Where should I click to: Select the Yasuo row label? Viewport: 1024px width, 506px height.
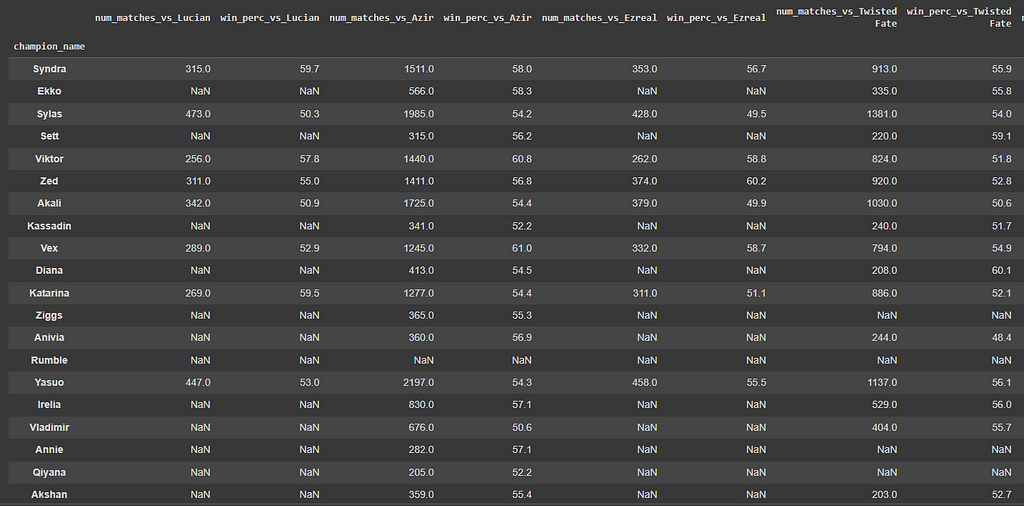pos(49,383)
